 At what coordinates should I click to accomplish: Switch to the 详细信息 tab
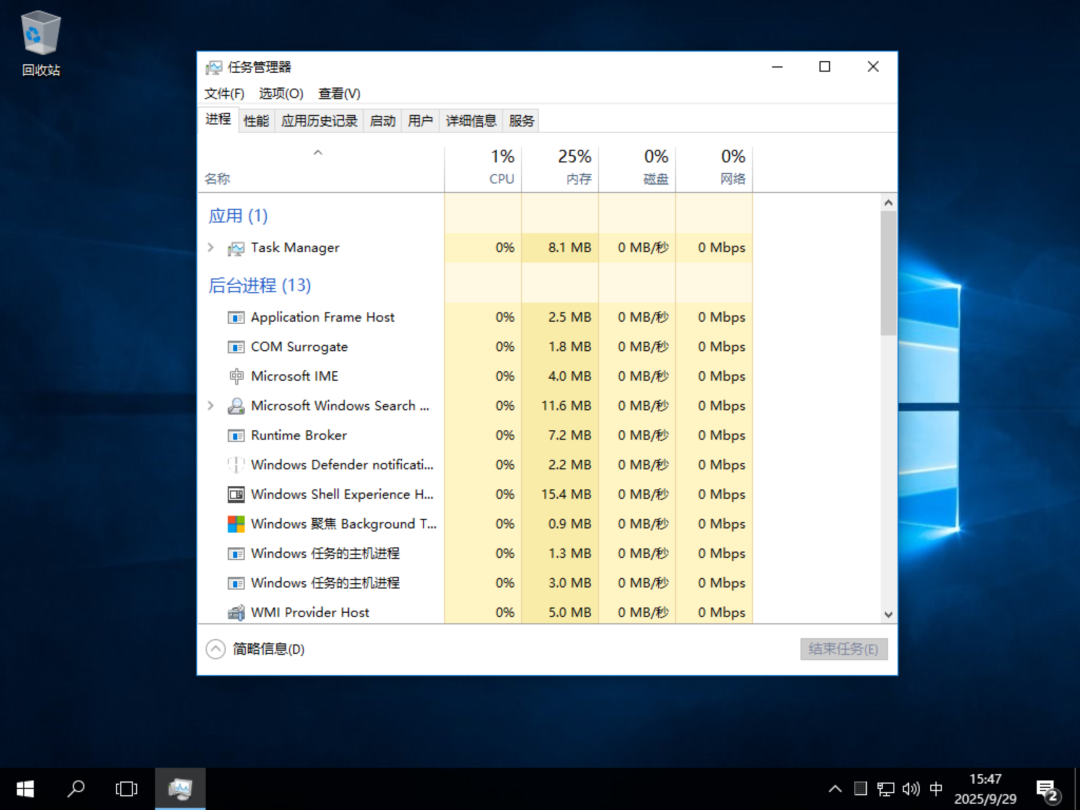[471, 121]
